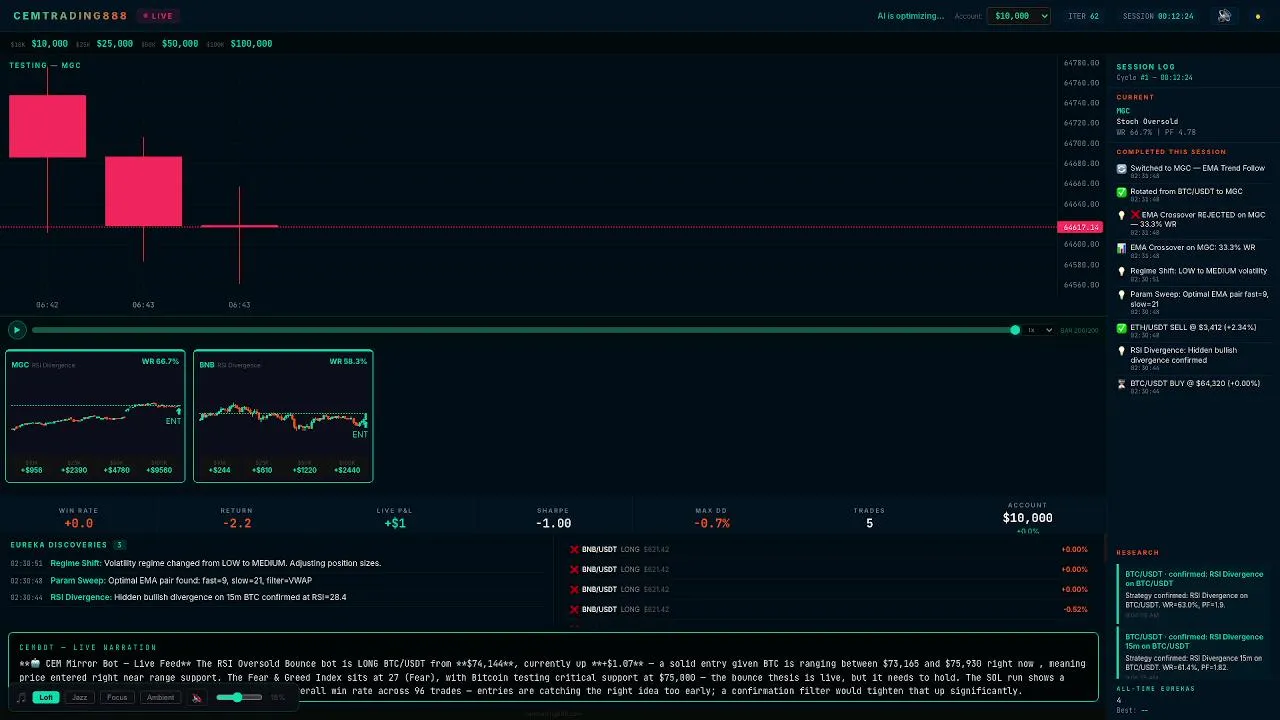The width and height of the screenshot is (1280, 720).
Task: Open the 1x playback speed dropdown
Action: pyautogui.click(x=1039, y=330)
